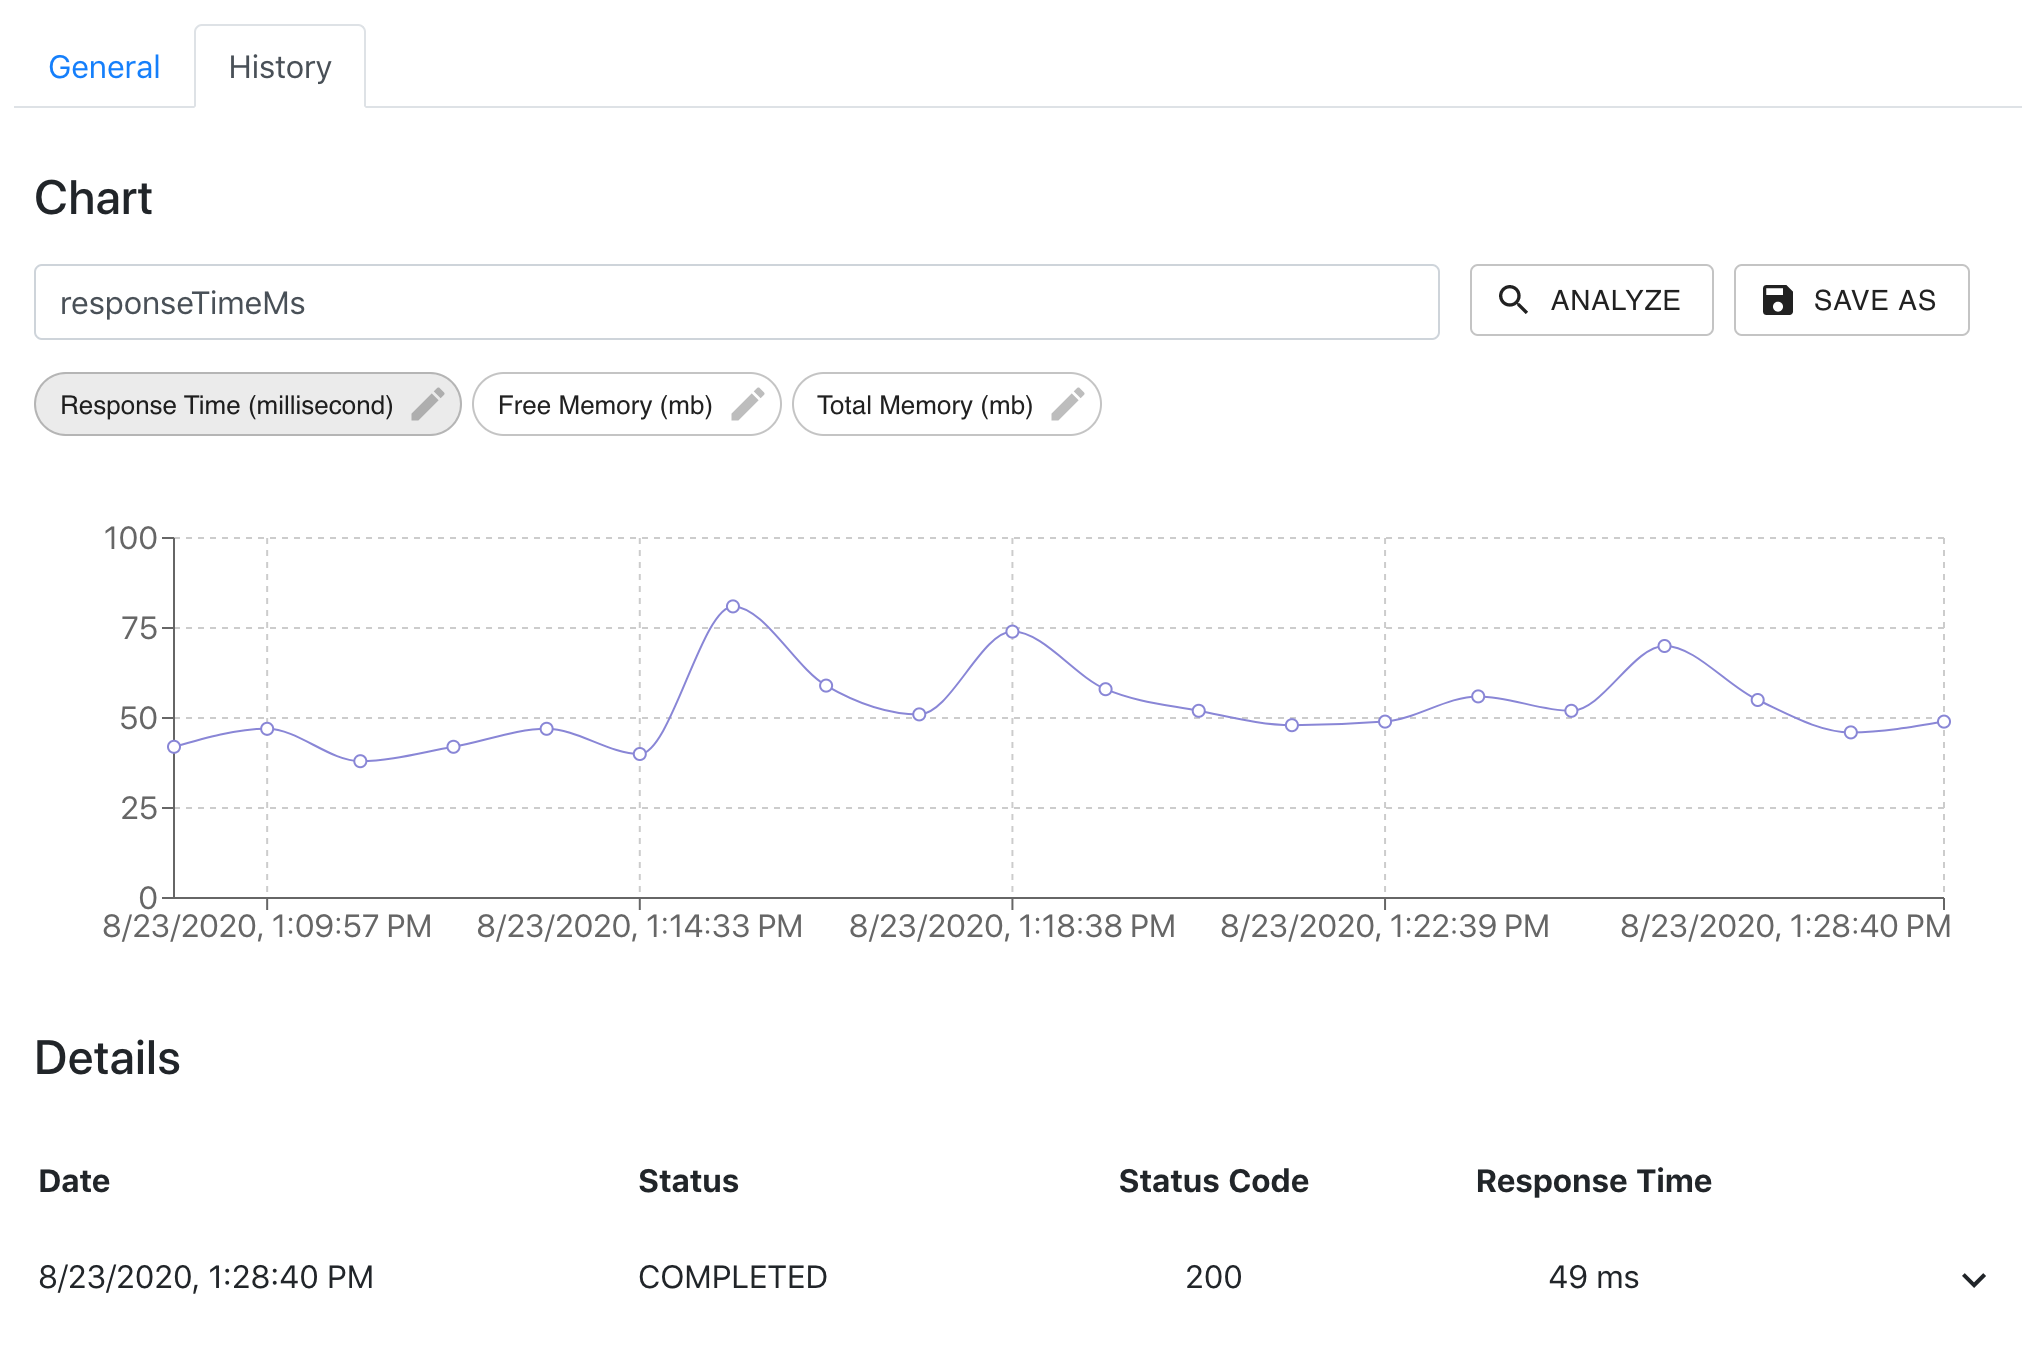2022x1350 pixels.
Task: Click the y-axis label 75
Action: [x=139, y=628]
